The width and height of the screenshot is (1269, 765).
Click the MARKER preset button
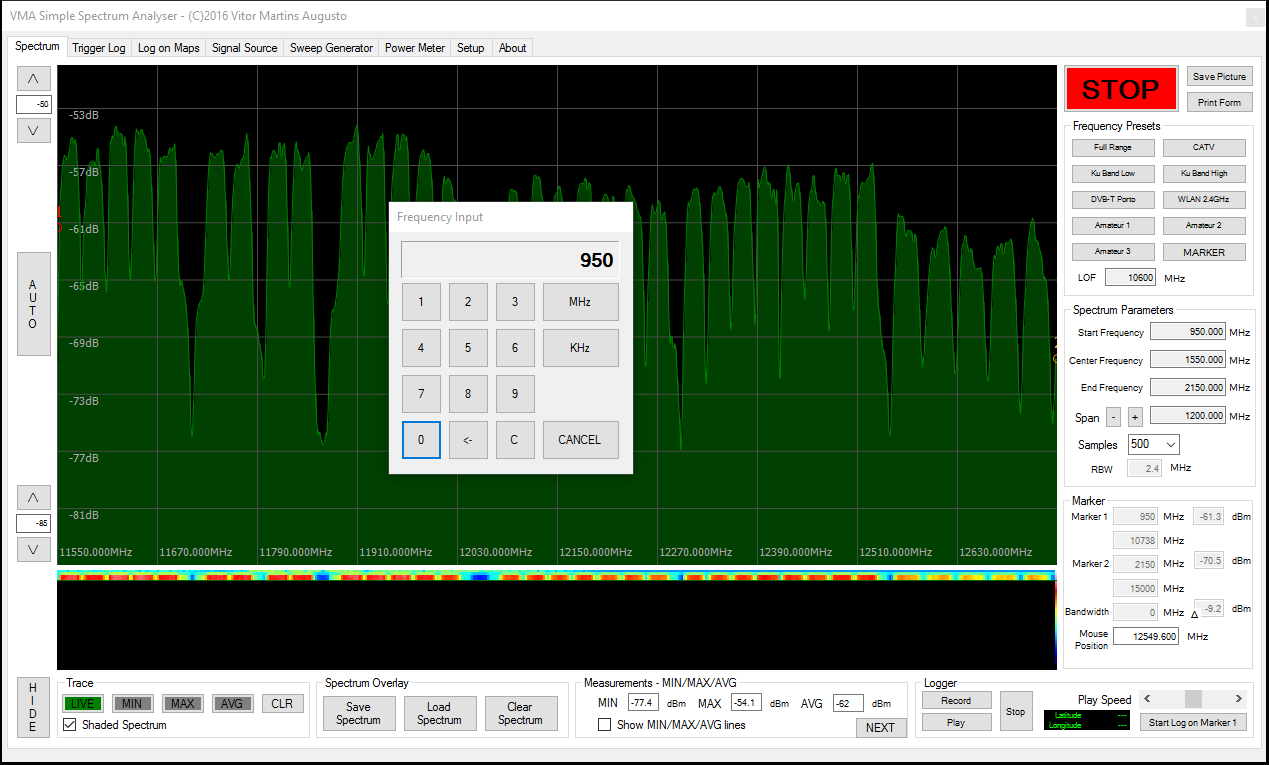[1204, 252]
